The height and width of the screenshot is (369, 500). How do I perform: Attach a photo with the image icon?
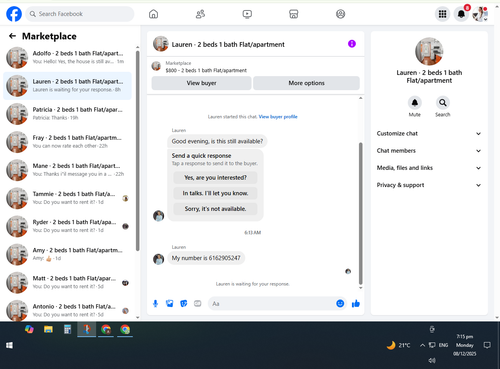pos(170,303)
